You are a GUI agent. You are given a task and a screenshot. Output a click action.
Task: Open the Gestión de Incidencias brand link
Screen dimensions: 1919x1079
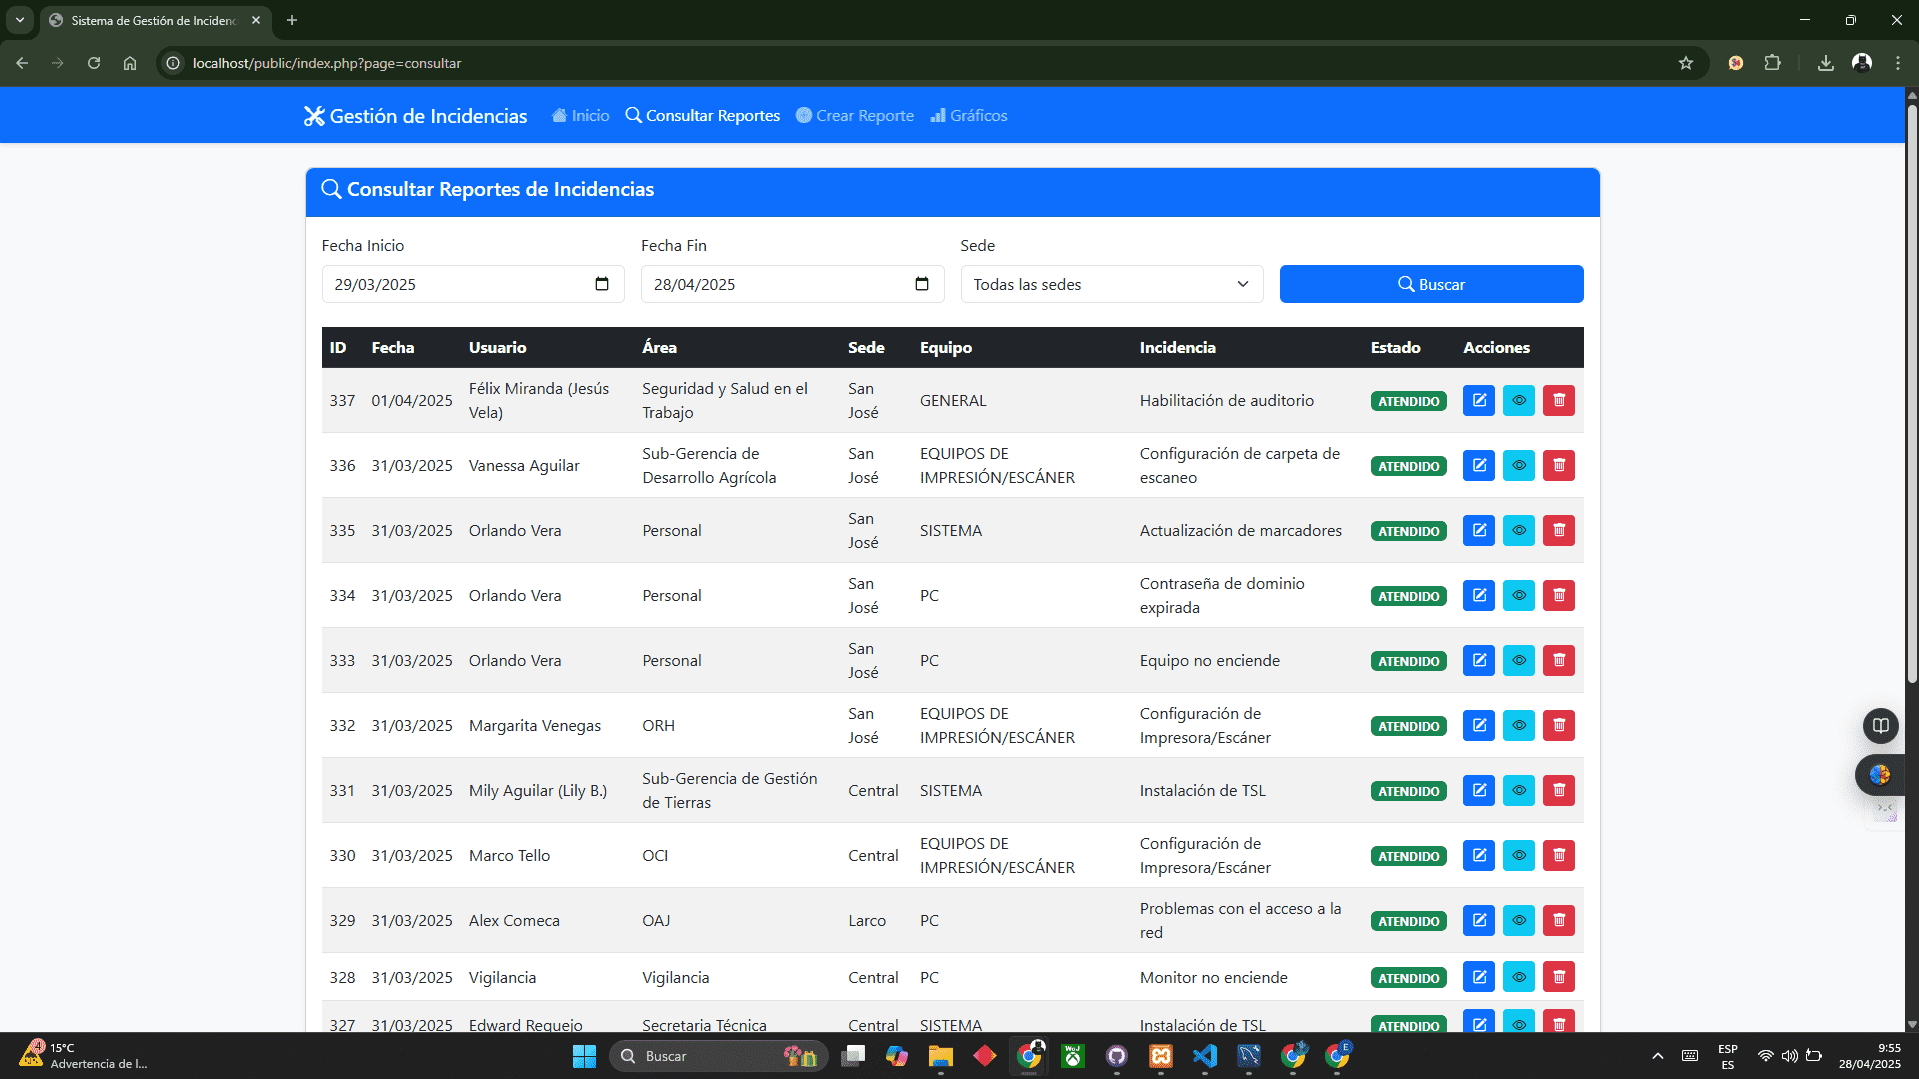415,116
